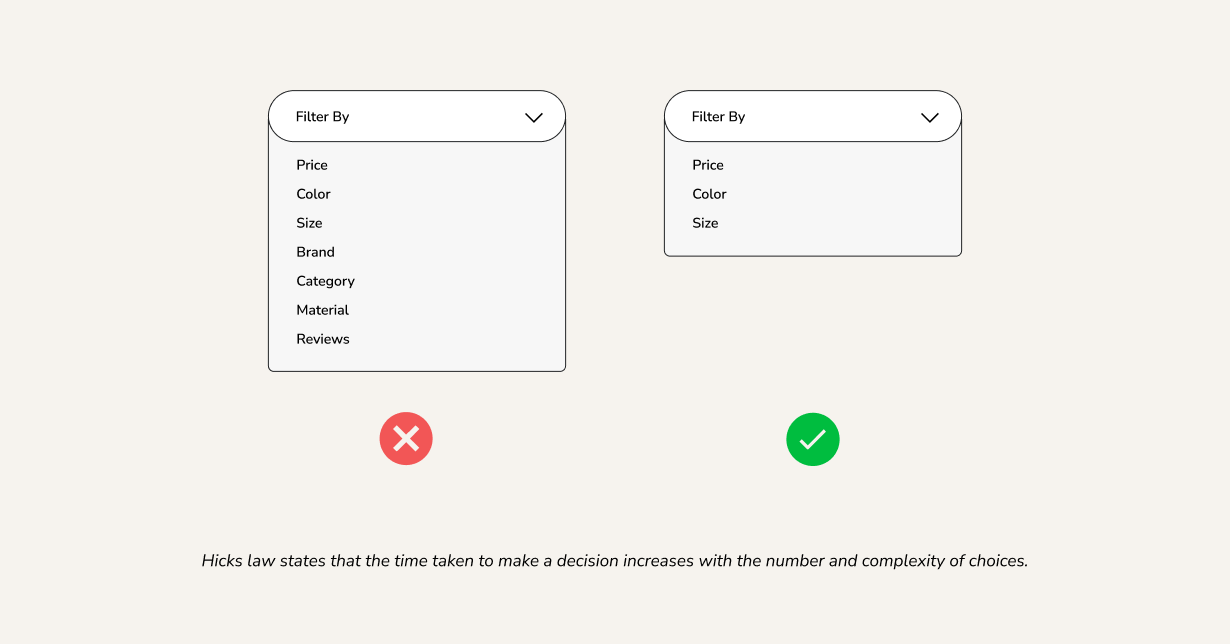Pick the Reviews filter option
Image resolution: width=1230 pixels, height=644 pixels.
(x=323, y=339)
